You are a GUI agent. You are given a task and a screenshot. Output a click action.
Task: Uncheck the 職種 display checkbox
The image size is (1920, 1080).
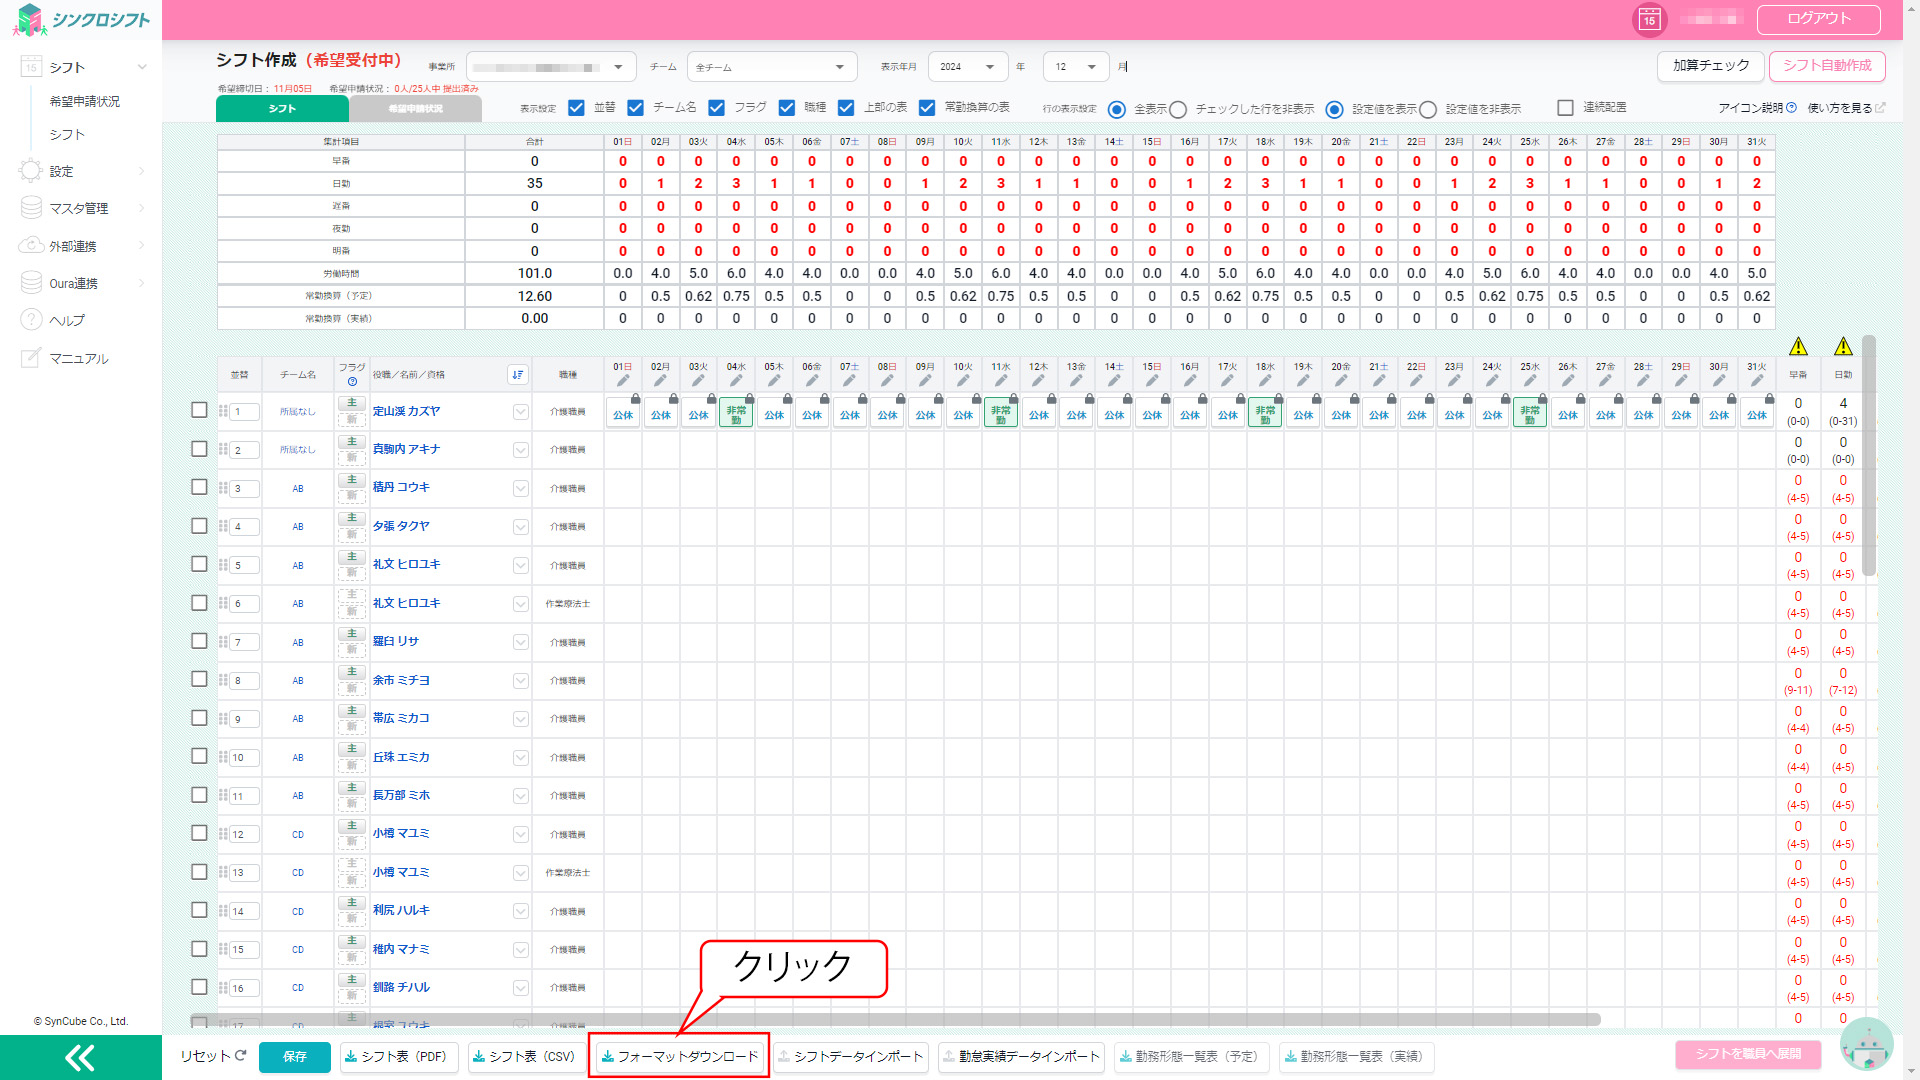[x=787, y=108]
